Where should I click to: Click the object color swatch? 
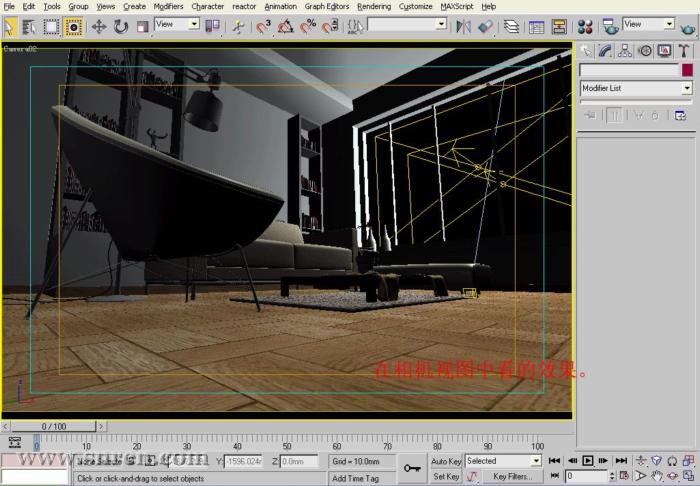coord(687,70)
